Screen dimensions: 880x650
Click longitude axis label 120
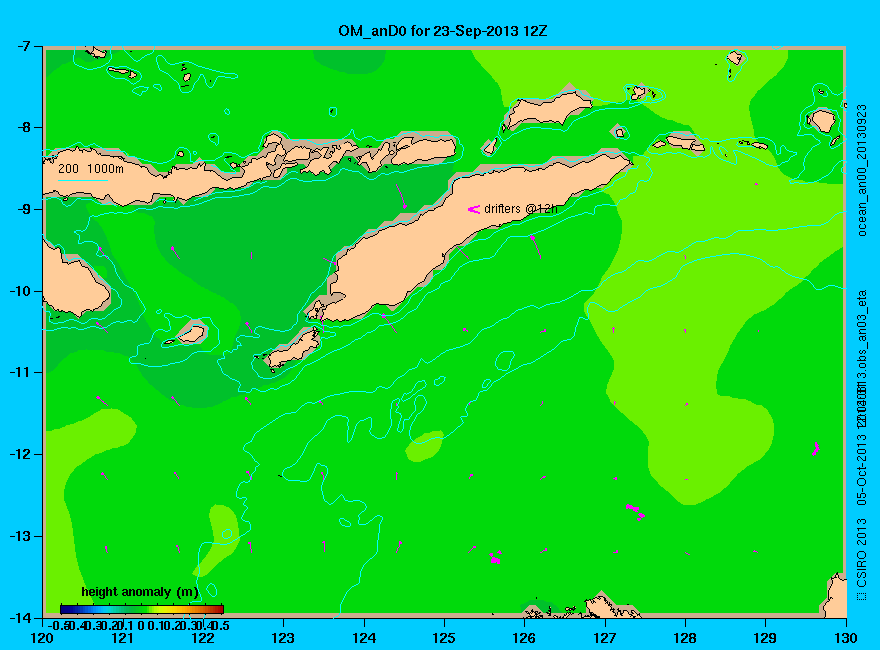pos(42,638)
